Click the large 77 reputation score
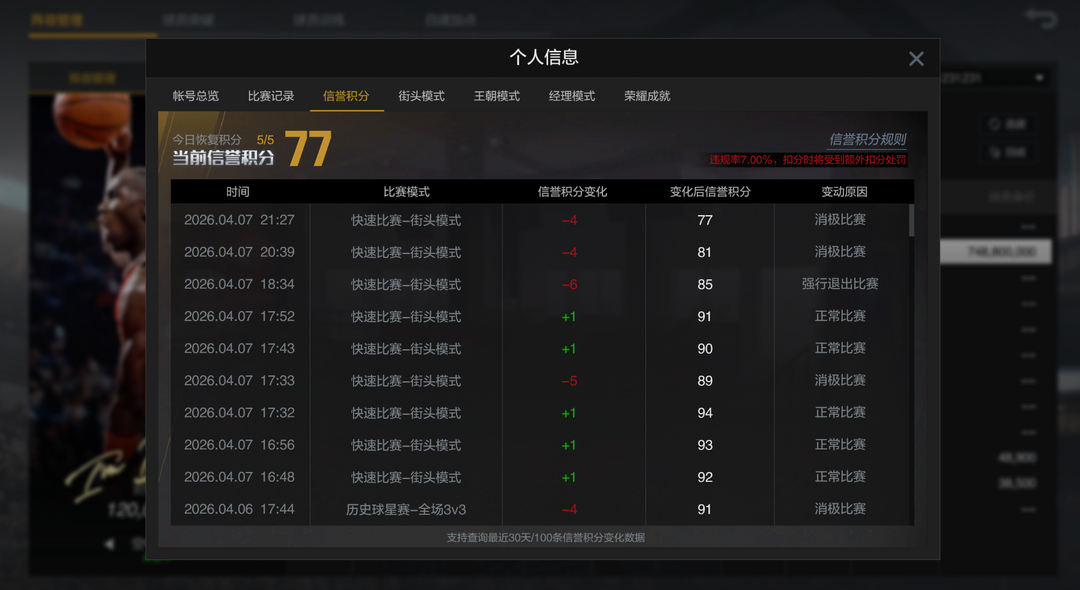Viewport: 1080px width, 590px height. (x=308, y=149)
